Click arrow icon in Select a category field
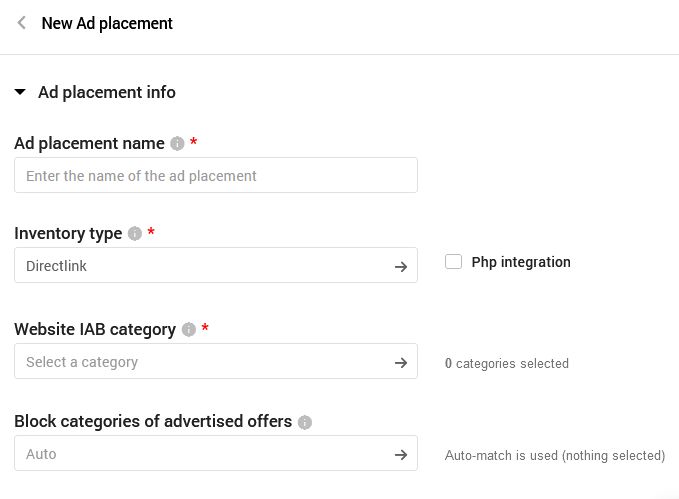 tap(400, 362)
